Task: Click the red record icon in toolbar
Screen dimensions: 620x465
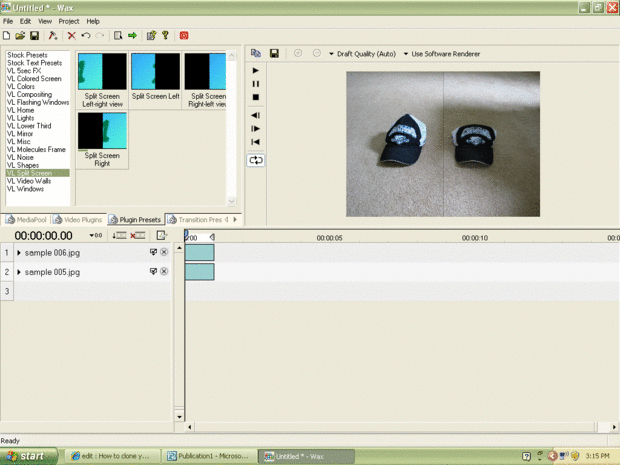Action: tap(184, 36)
